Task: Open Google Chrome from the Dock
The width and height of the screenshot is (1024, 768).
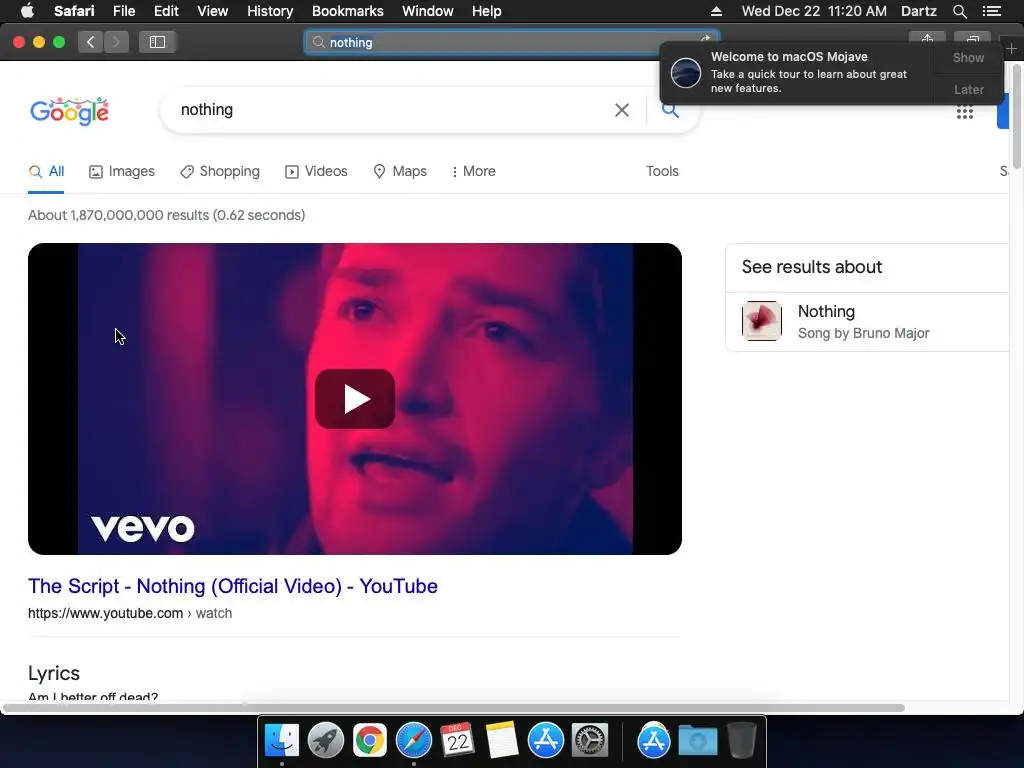Action: click(x=370, y=741)
